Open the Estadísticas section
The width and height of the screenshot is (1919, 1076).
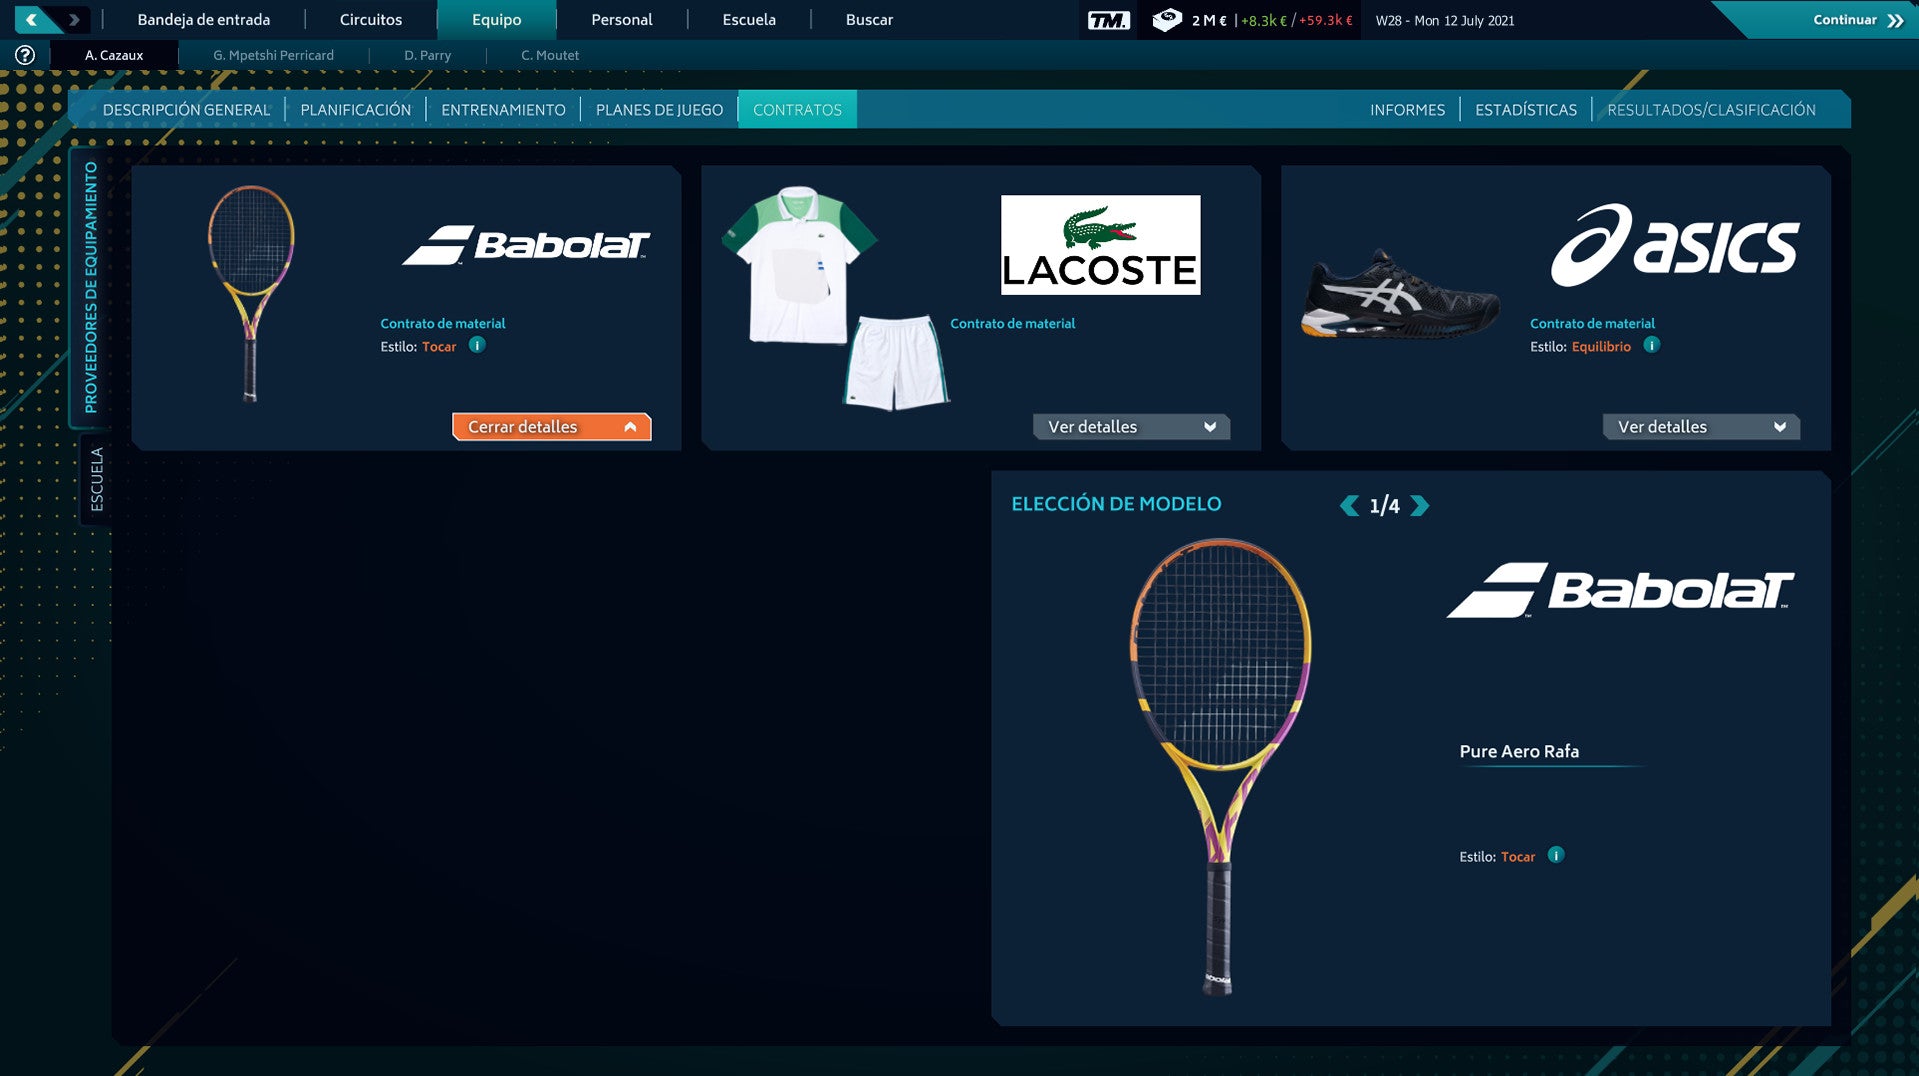pos(1525,110)
